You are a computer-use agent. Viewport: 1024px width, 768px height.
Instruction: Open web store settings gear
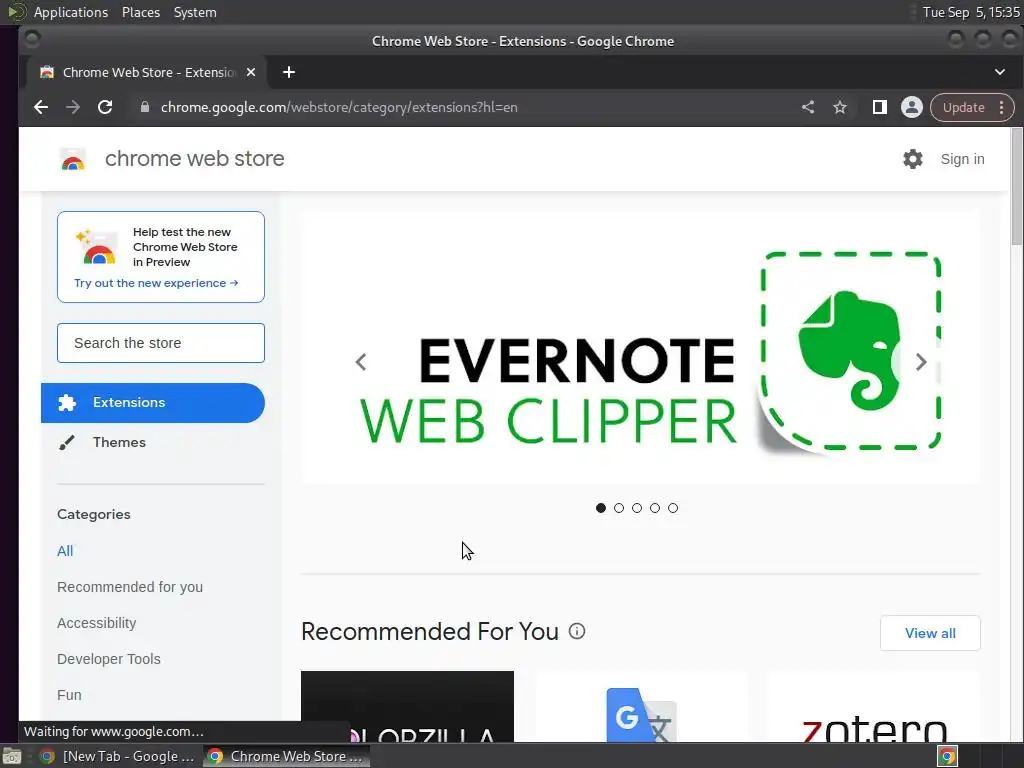(x=913, y=159)
